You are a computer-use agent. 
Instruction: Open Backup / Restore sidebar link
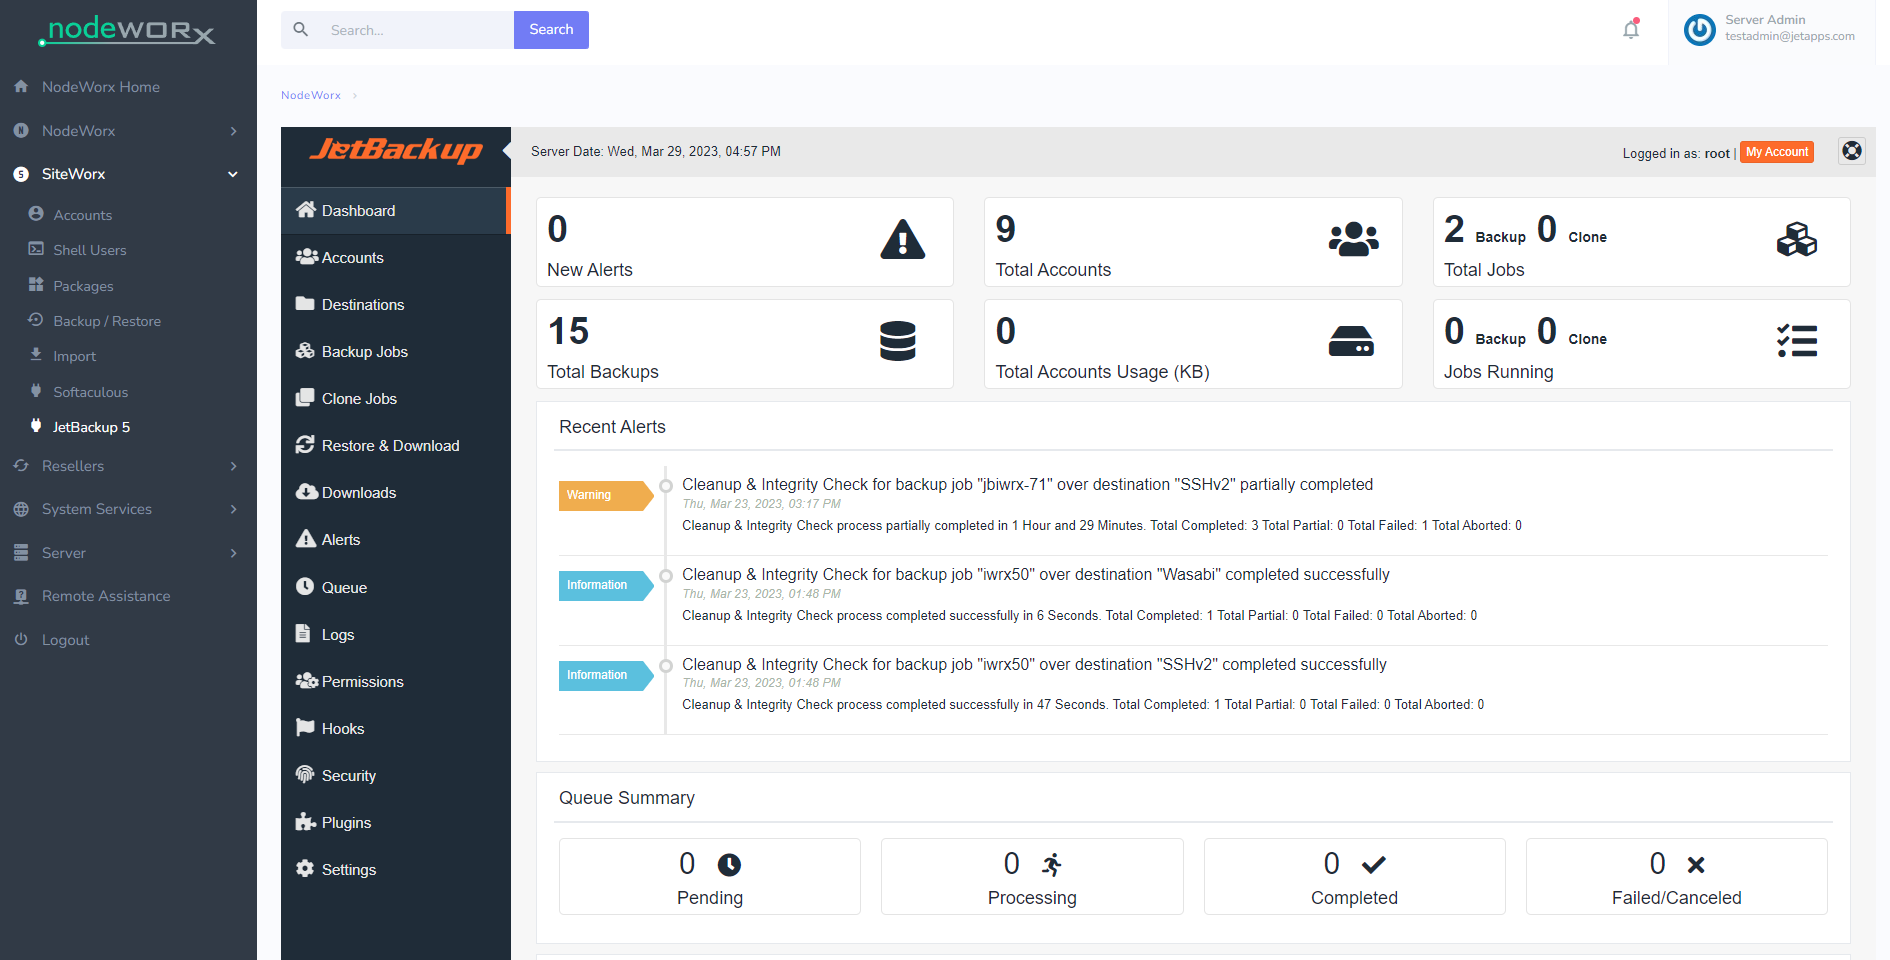pos(107,321)
